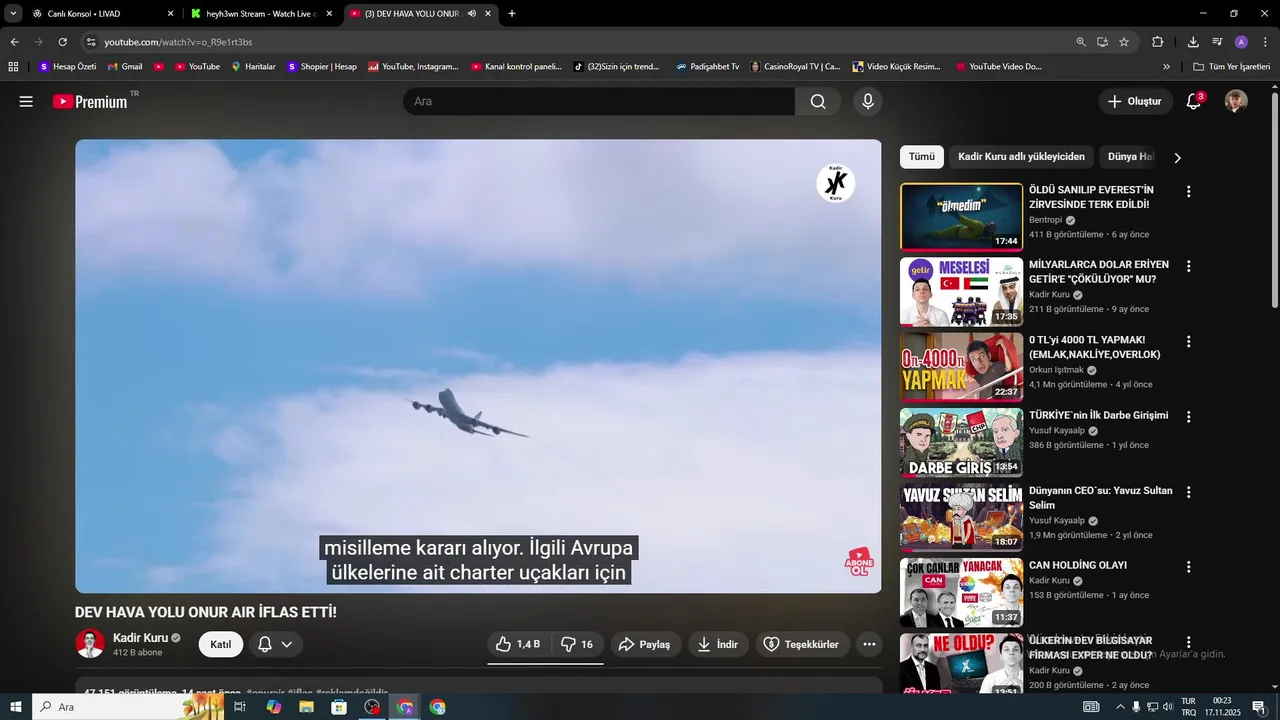Screen dimensions: 1280x720
Task: Download the video with İndir
Action: [718, 644]
